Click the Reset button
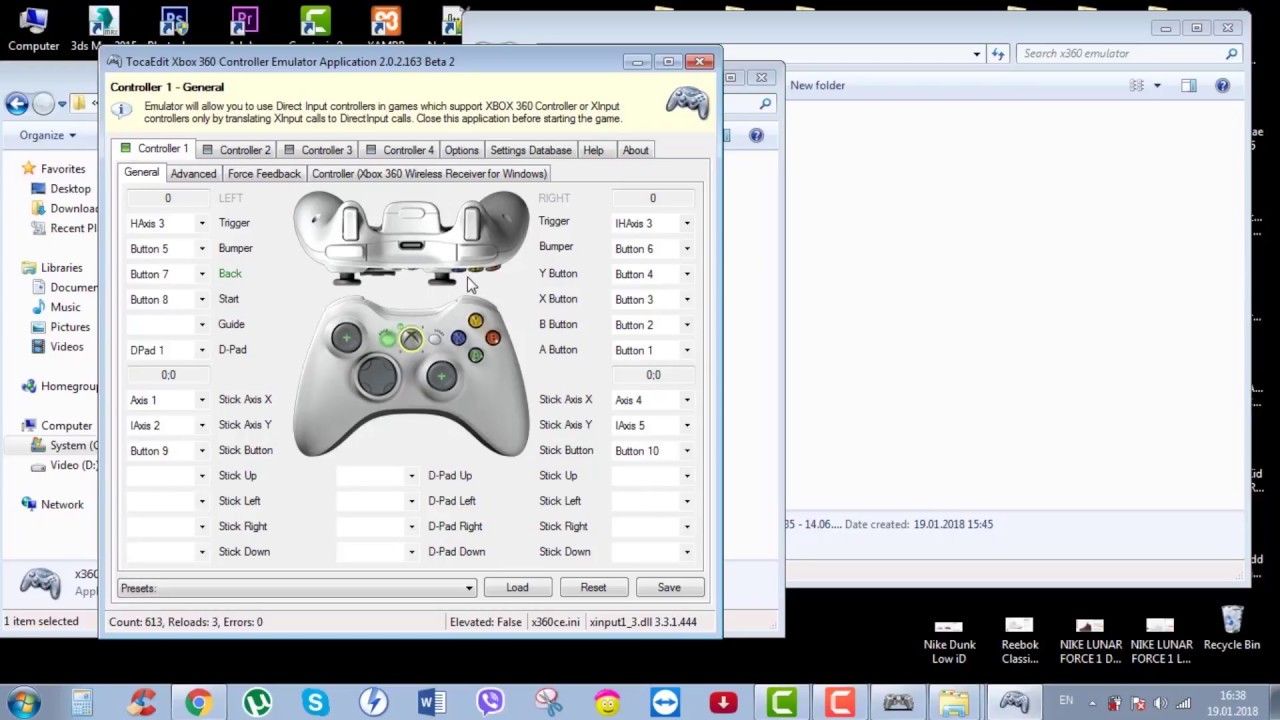Image resolution: width=1280 pixels, height=720 pixels. [x=593, y=588]
